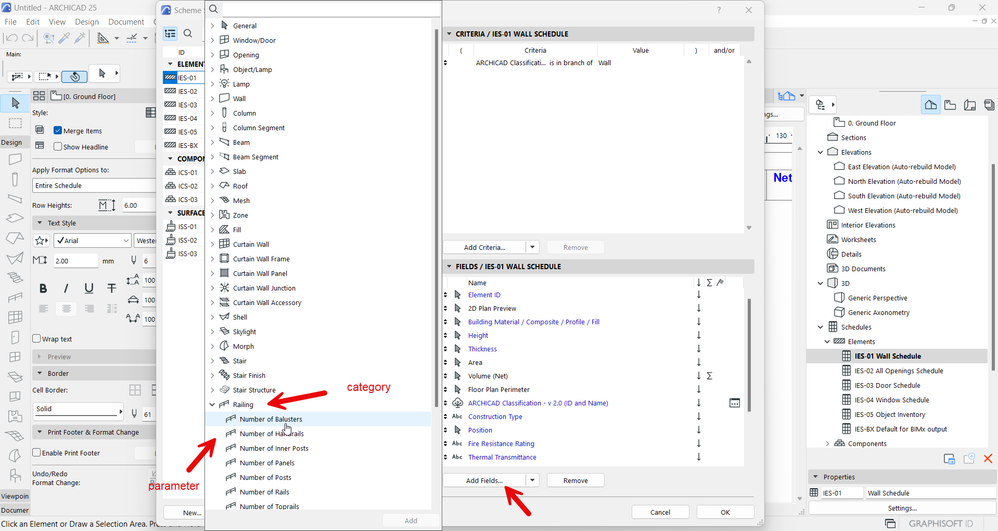Click the Redo arrow in the main toolbar

click(x=27, y=39)
